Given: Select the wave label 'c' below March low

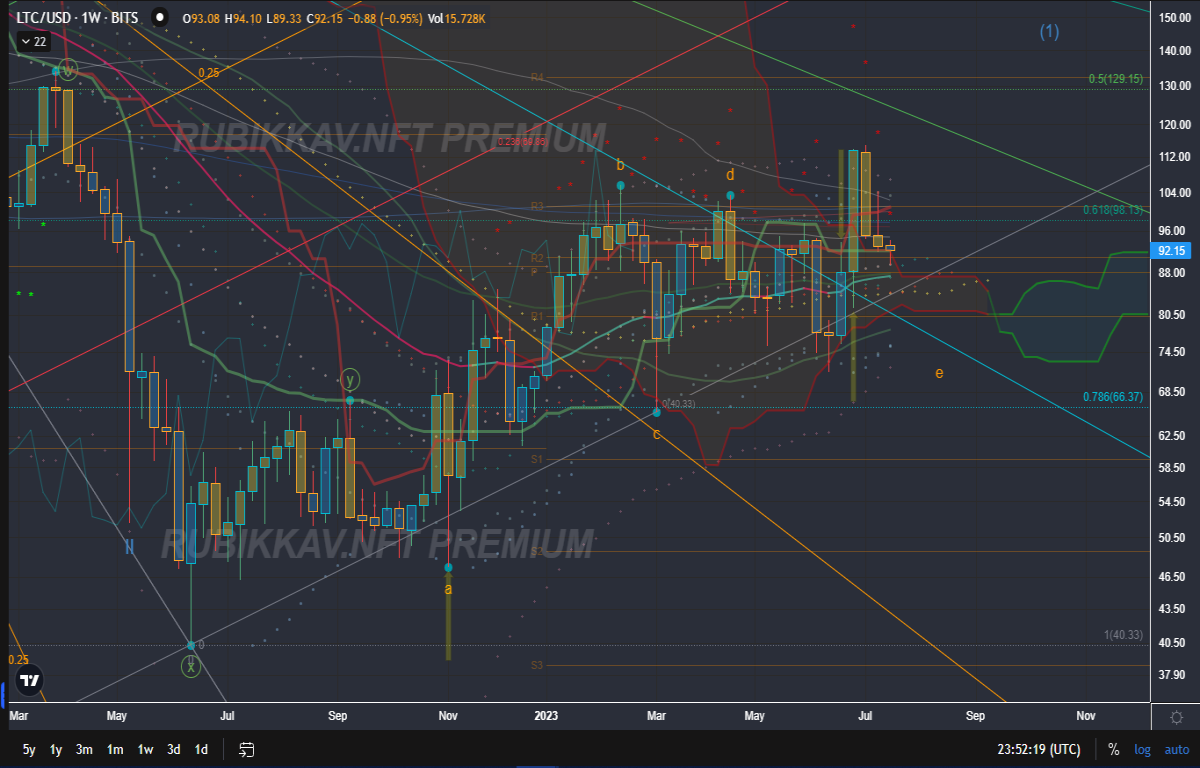Looking at the screenshot, I should pyautogui.click(x=657, y=434).
